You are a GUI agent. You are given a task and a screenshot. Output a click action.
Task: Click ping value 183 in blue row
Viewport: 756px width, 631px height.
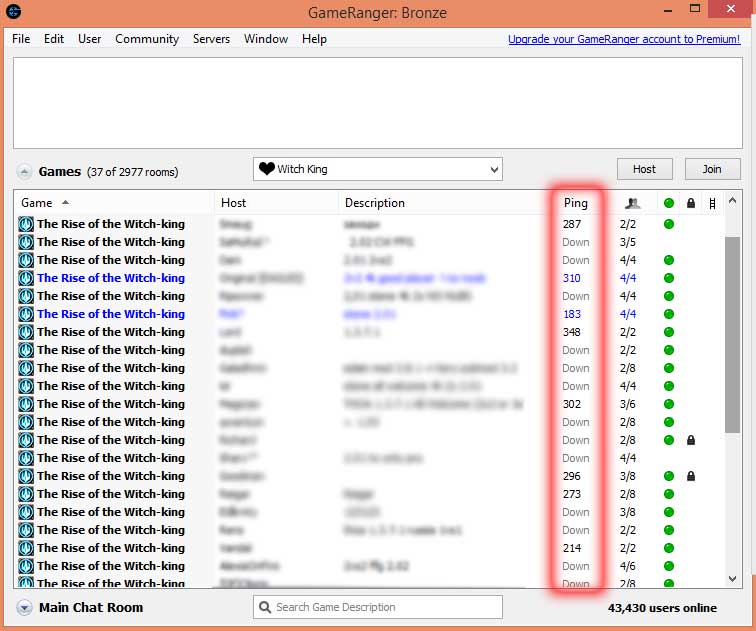(x=571, y=314)
